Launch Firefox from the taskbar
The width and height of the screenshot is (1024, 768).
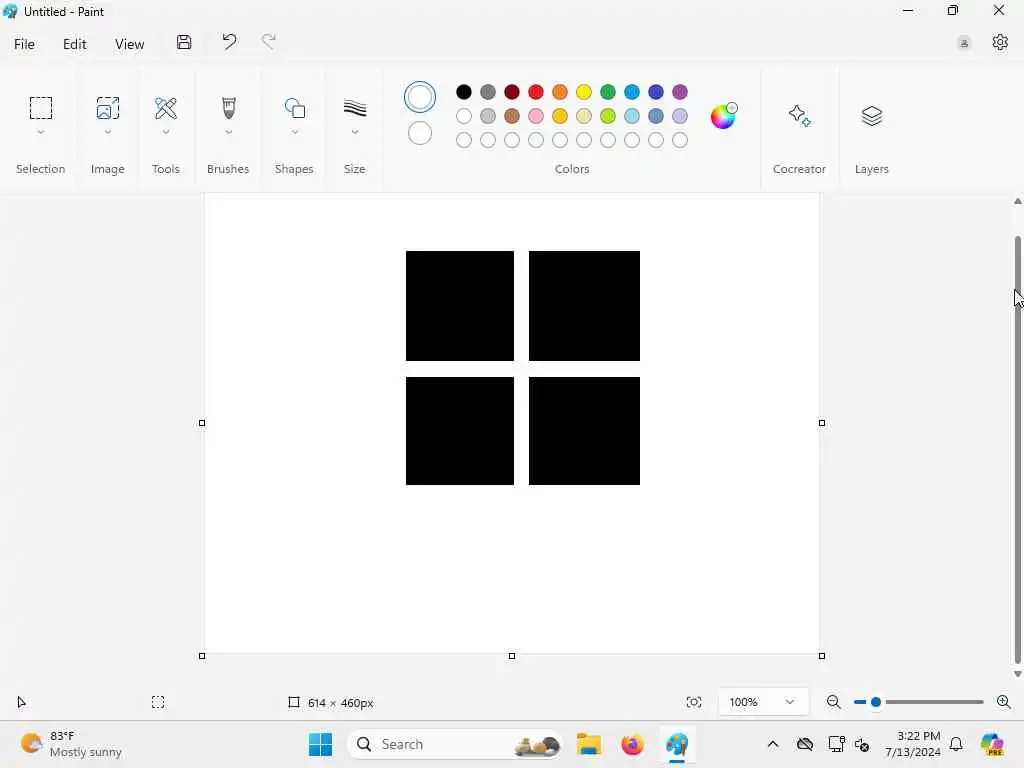click(632, 744)
